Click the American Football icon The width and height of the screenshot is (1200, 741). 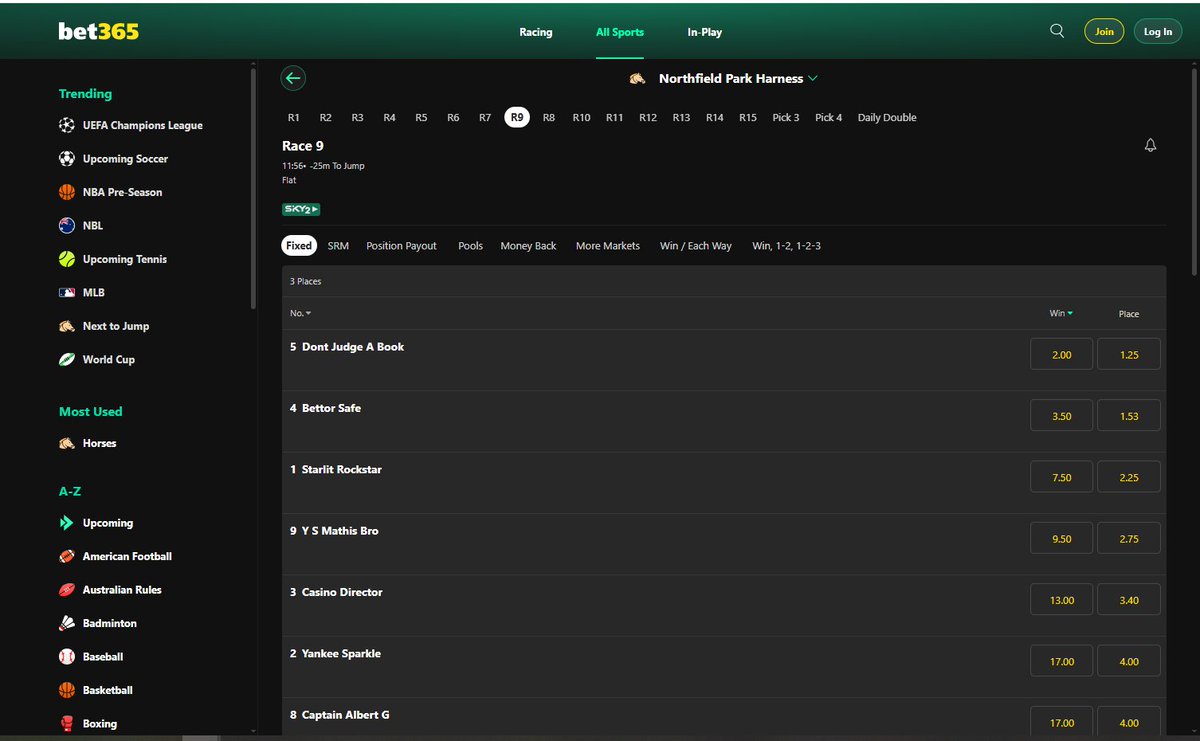(x=67, y=556)
